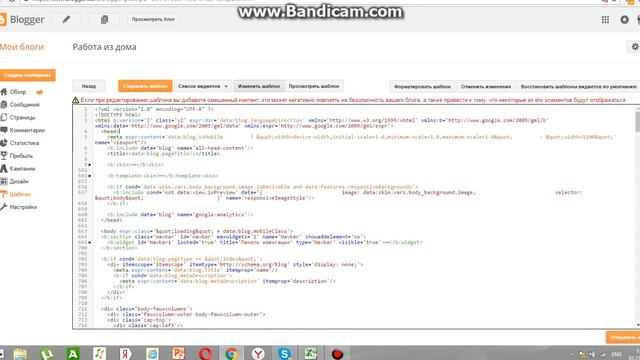The width and height of the screenshot is (640, 360).
Task: Click the speech bubble icon beside Комментарии
Action: coord(4,130)
